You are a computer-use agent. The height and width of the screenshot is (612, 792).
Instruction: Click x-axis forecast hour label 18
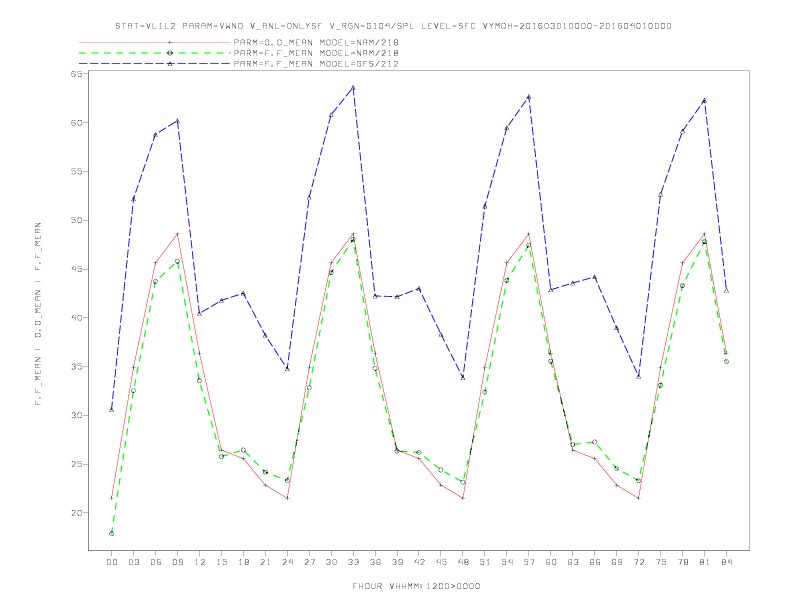pyautogui.click(x=243, y=562)
